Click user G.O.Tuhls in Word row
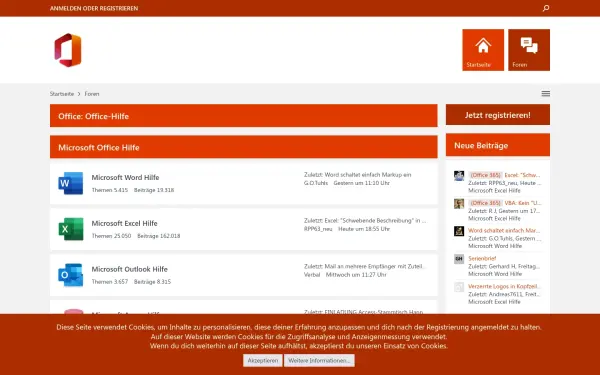 [316, 183]
